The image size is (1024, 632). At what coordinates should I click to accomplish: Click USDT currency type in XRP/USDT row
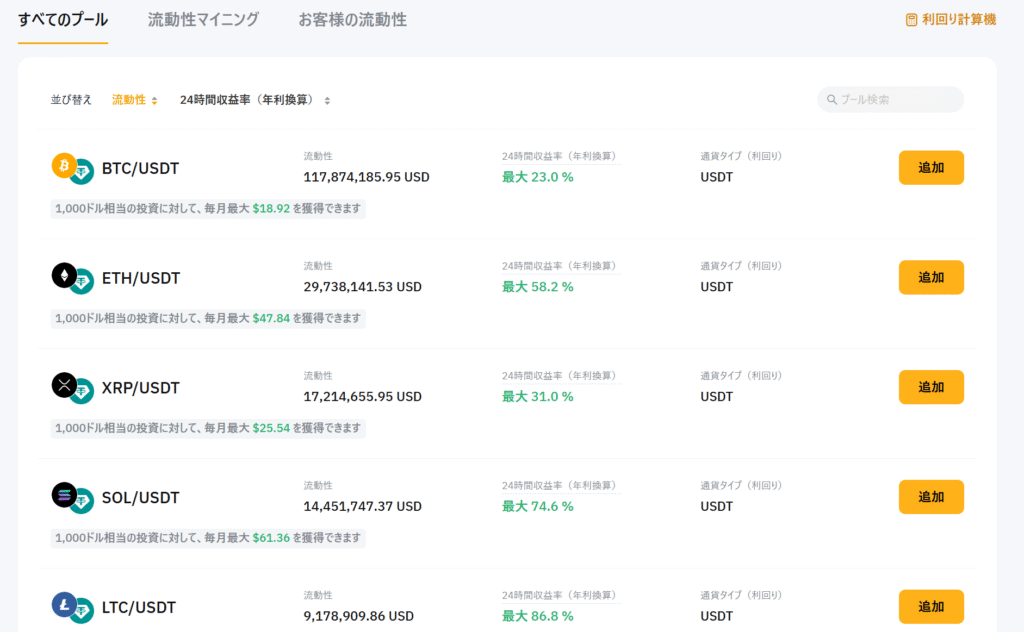pyautogui.click(x=716, y=396)
